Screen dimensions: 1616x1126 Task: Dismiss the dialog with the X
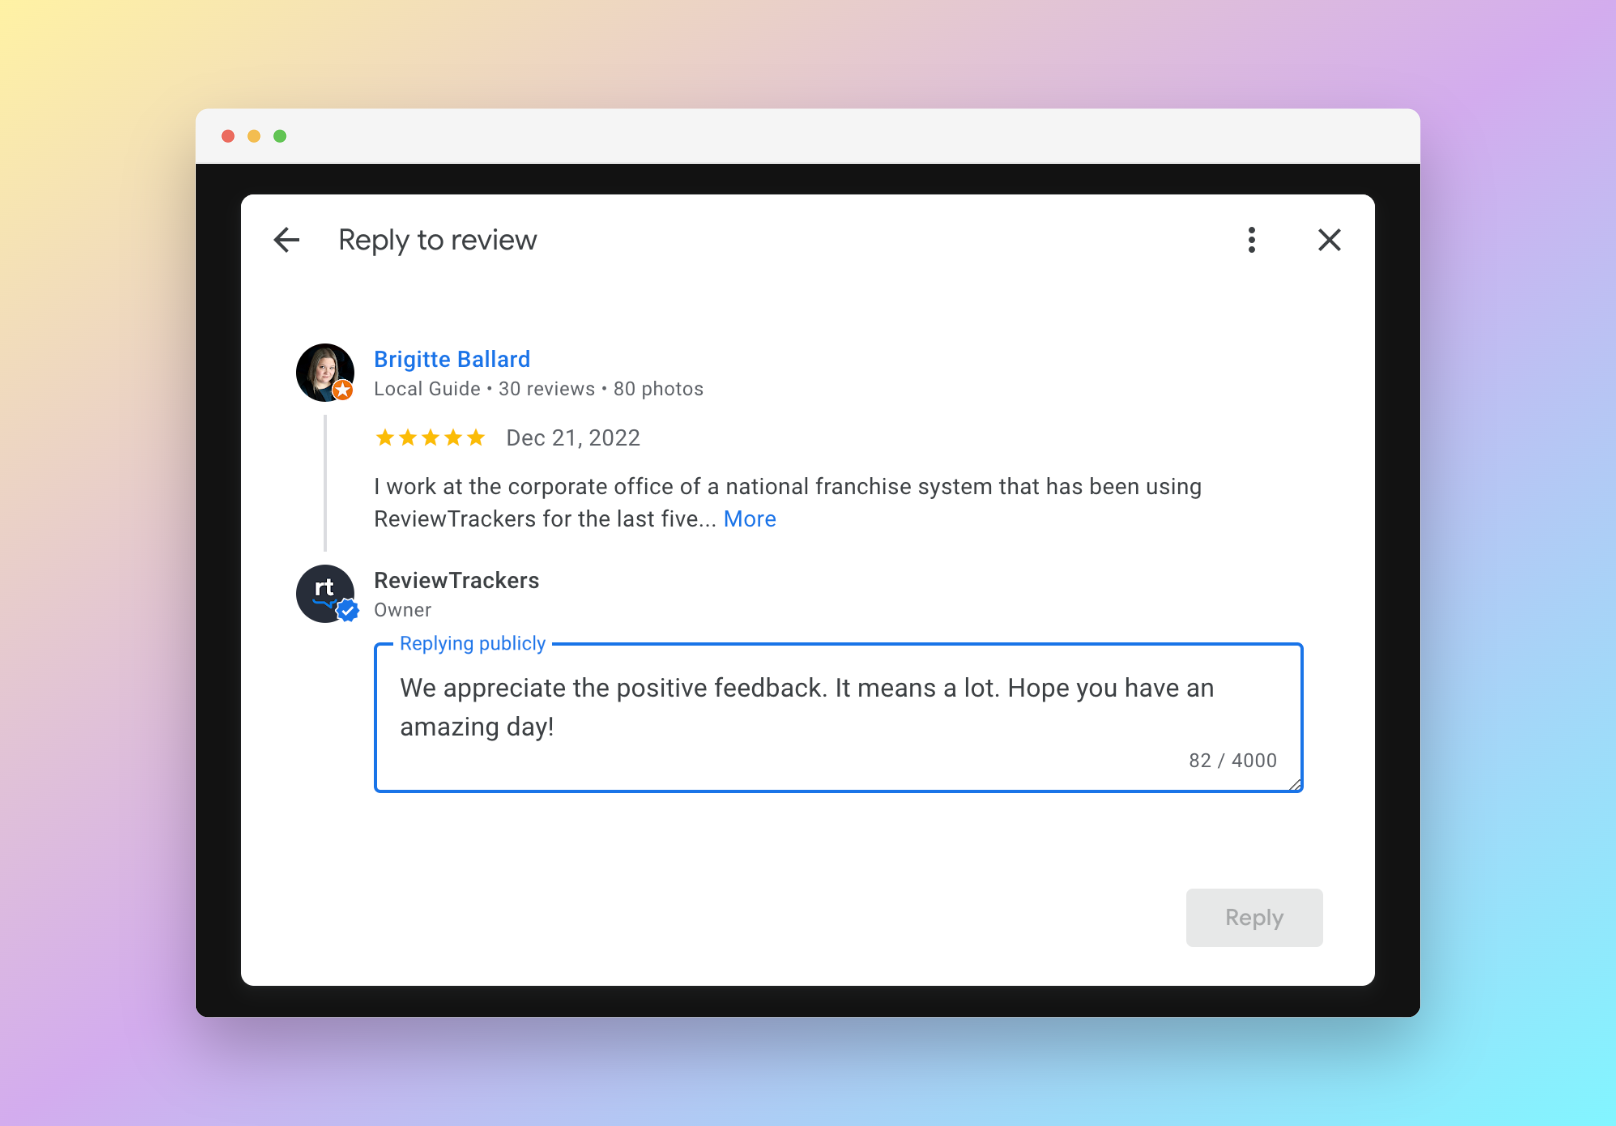[x=1329, y=240]
